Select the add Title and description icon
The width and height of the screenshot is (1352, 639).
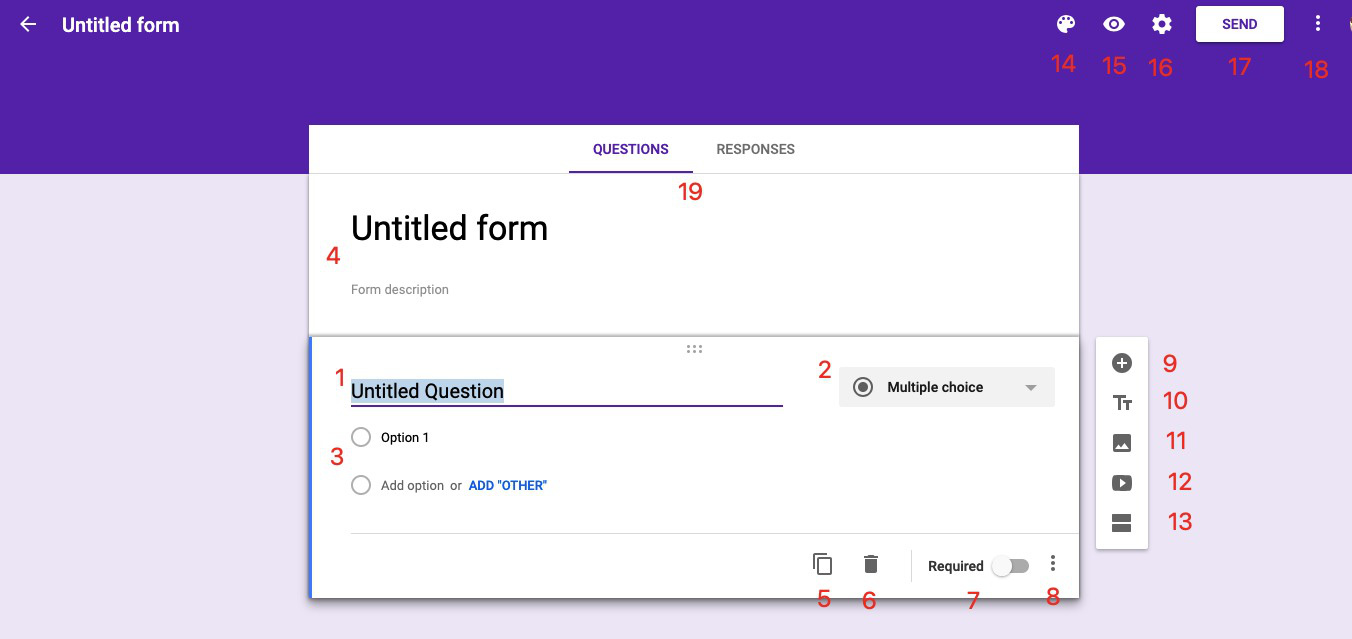[x=1121, y=403]
